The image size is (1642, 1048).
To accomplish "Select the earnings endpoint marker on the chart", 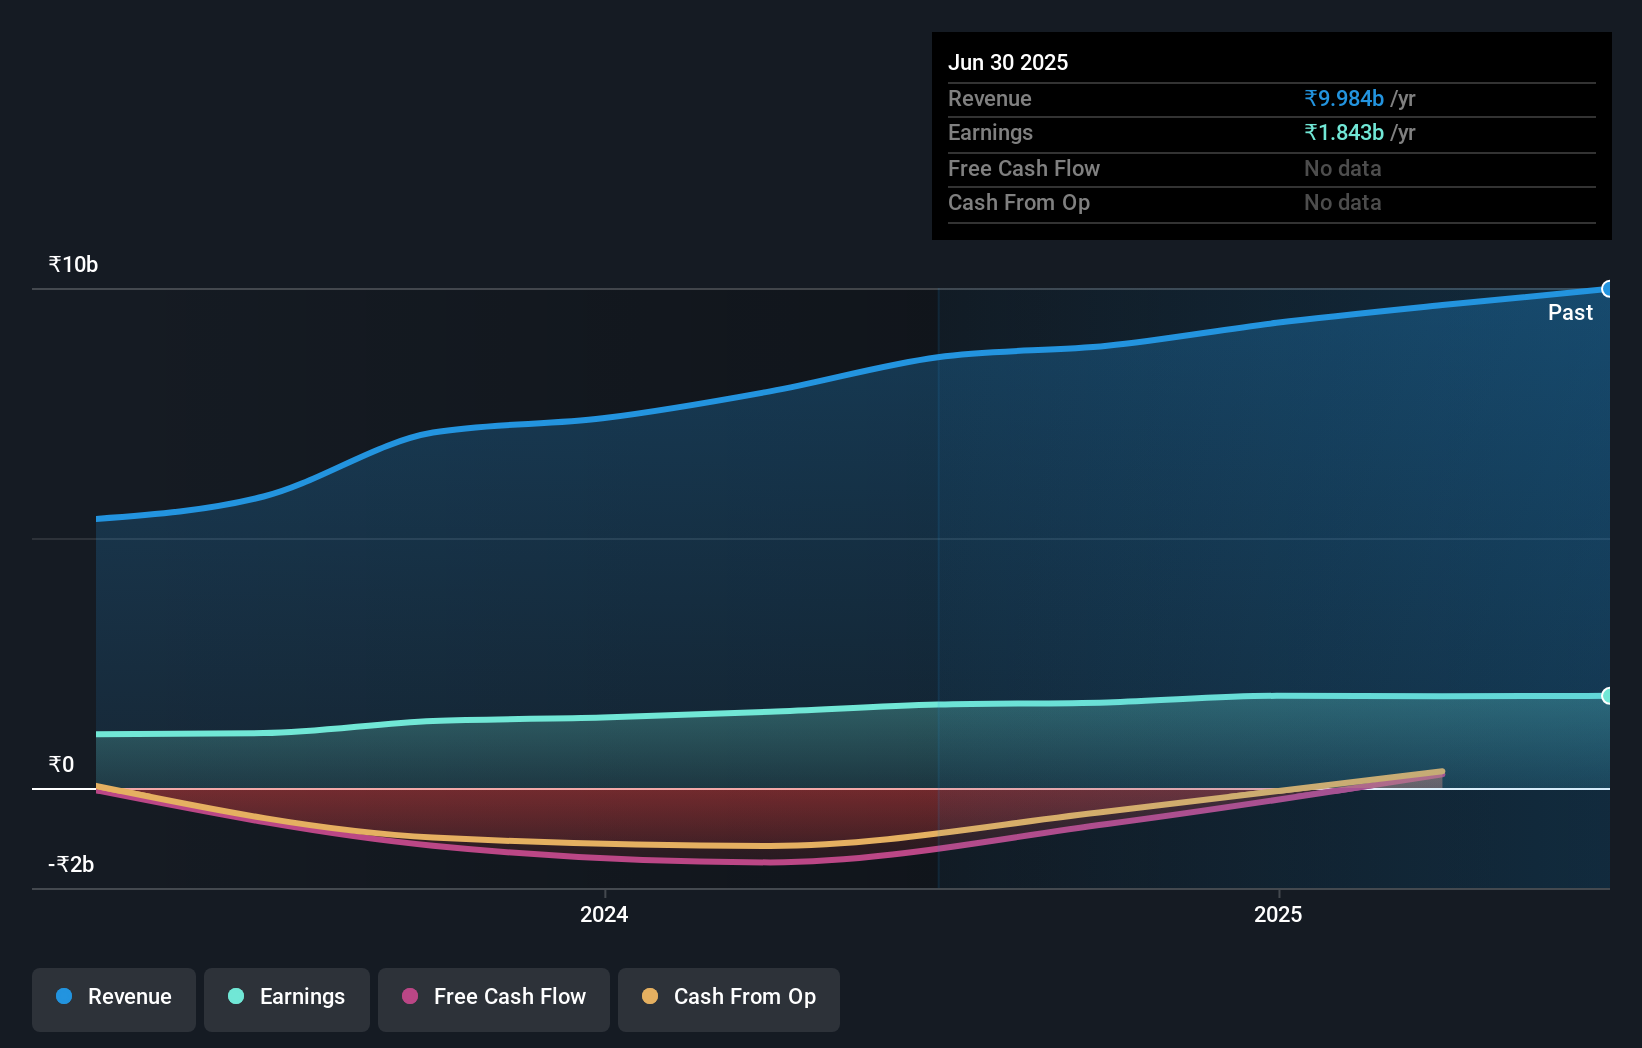I will pyautogui.click(x=1608, y=694).
